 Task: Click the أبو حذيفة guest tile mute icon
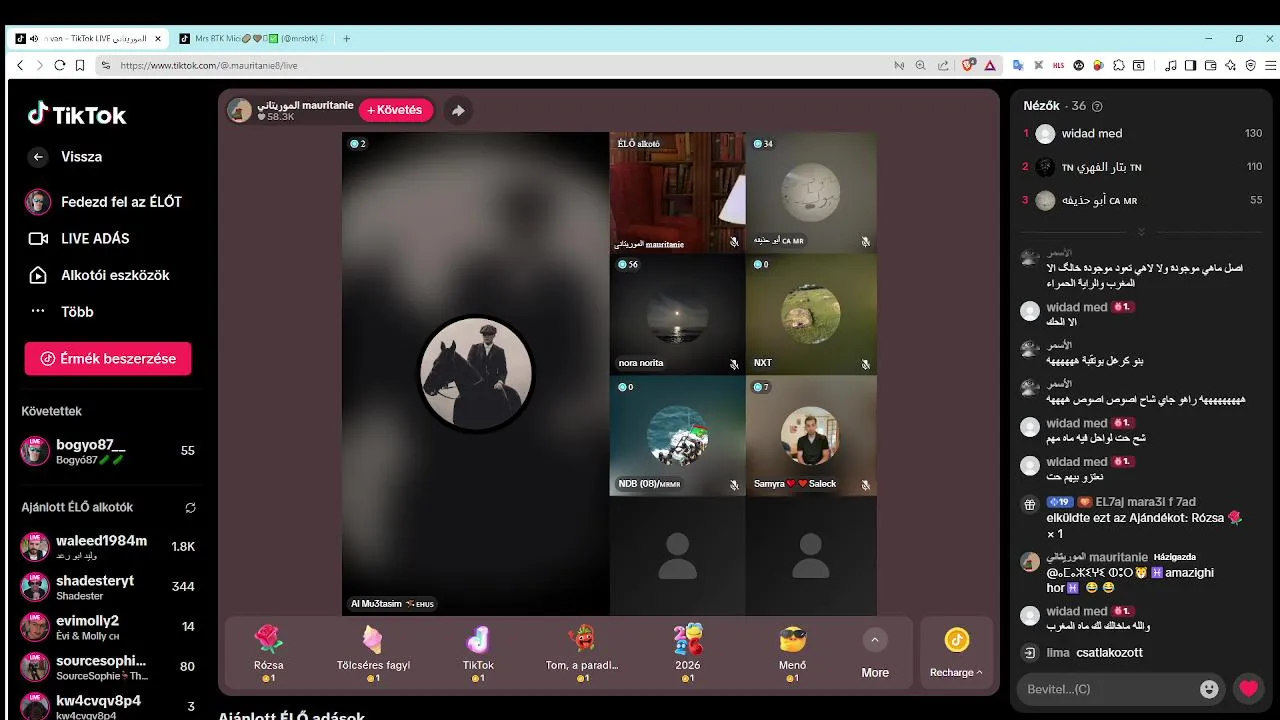[866, 242]
